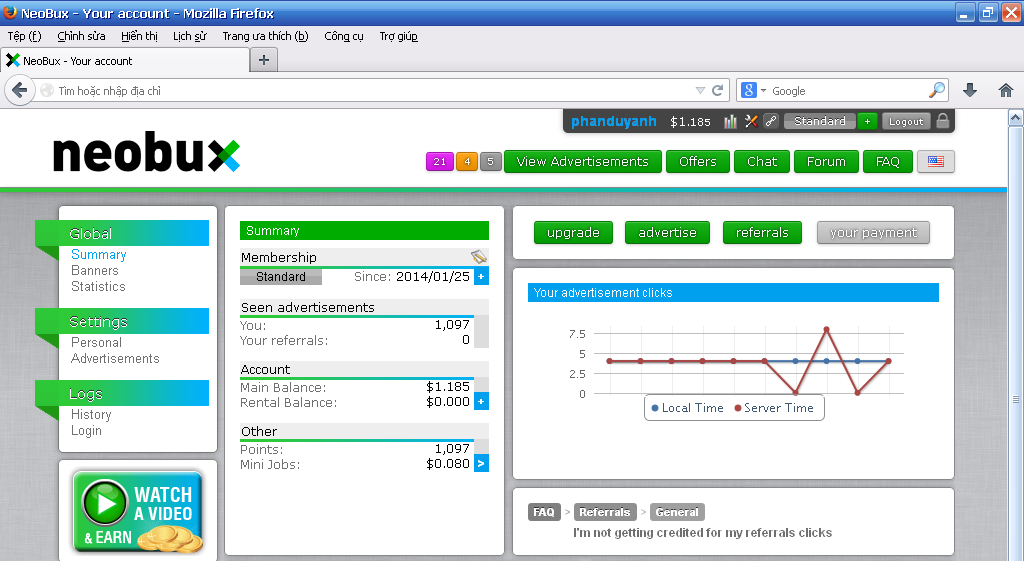Click the Logout button
Viewport: 1024px width, 561px height.
point(906,121)
